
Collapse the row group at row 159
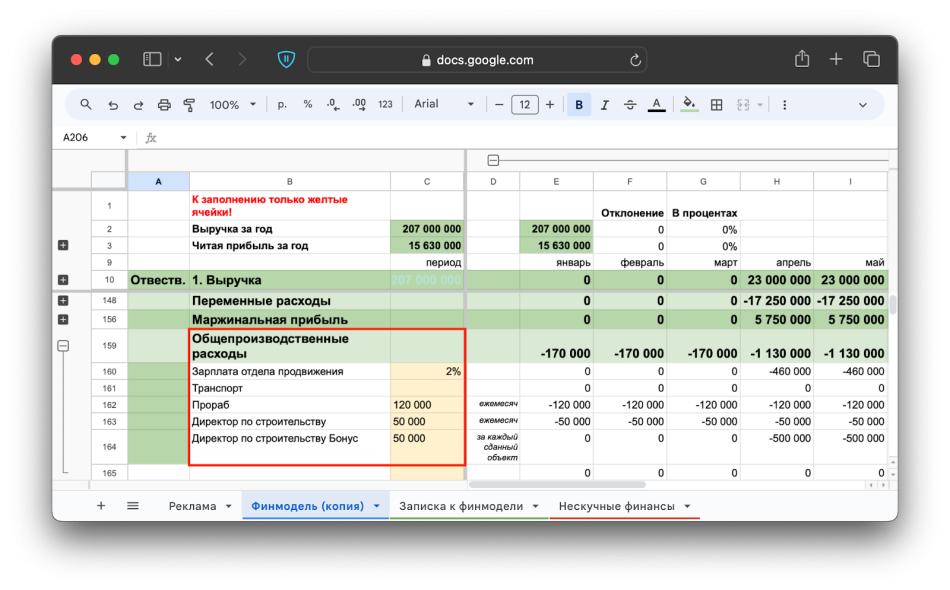click(x=63, y=346)
